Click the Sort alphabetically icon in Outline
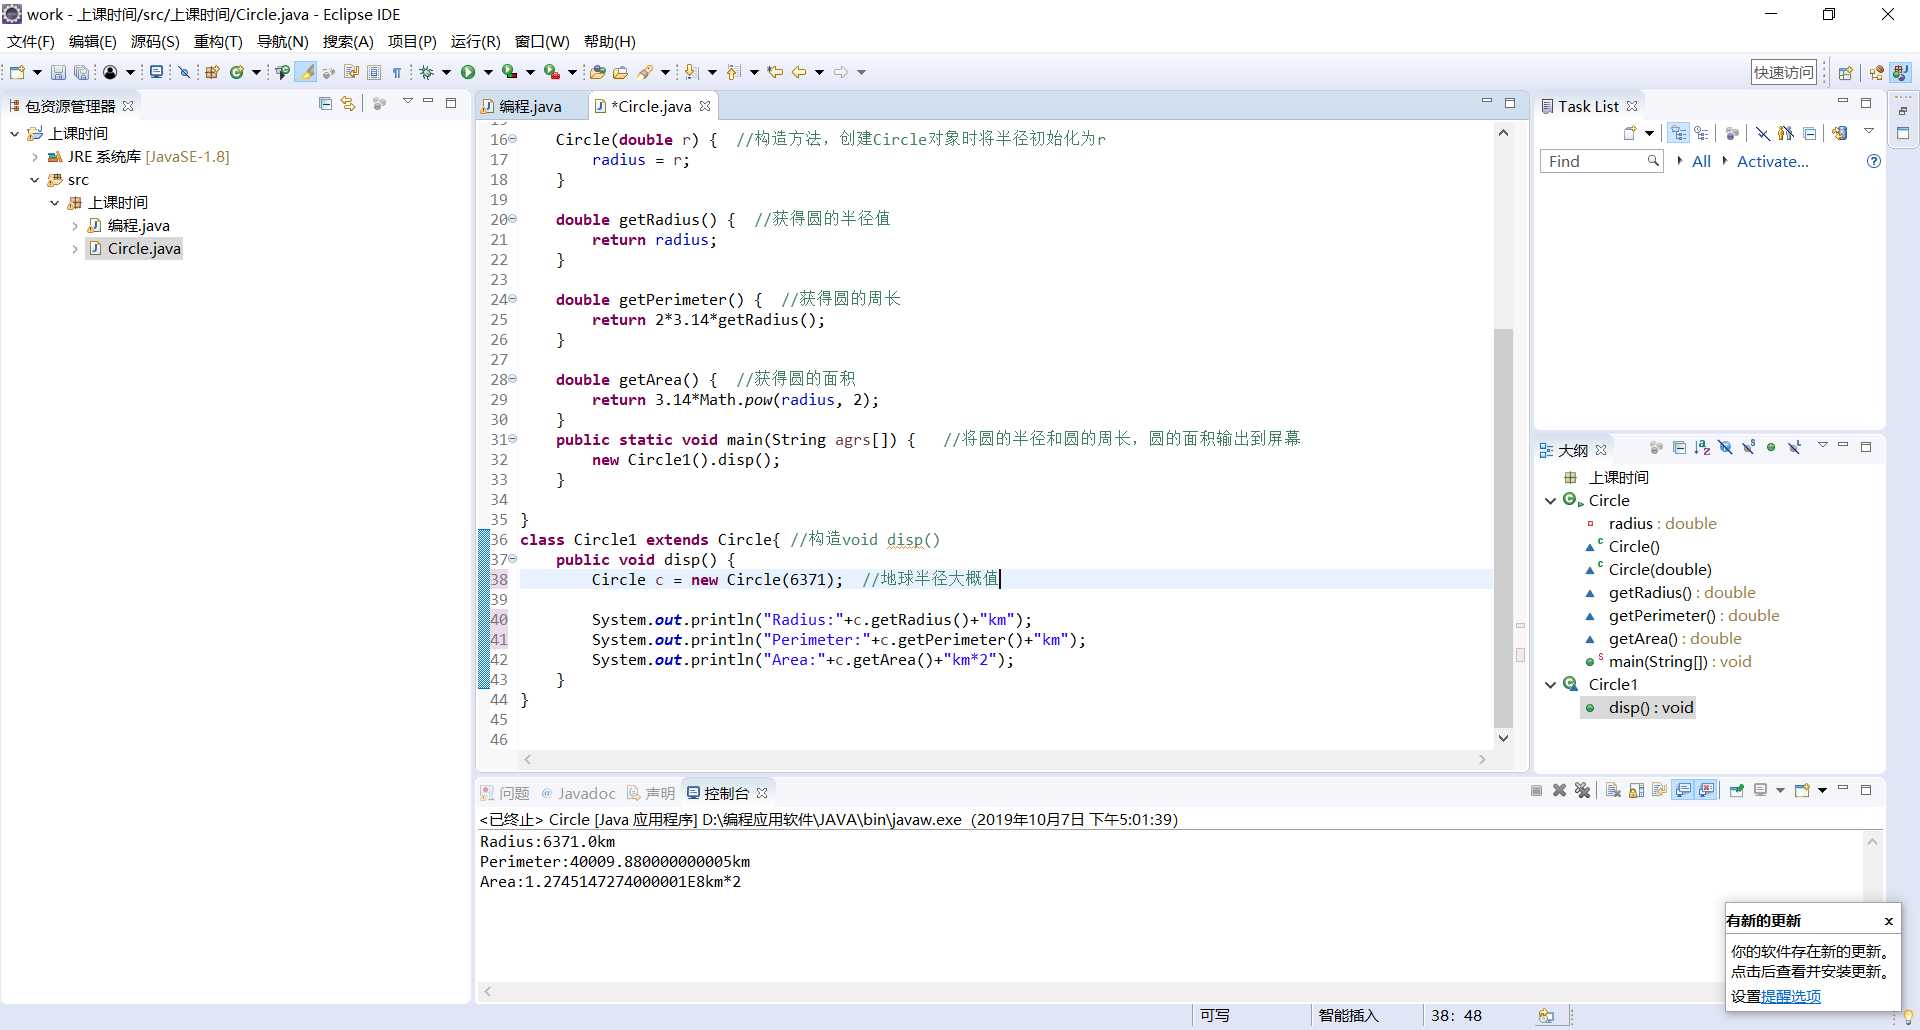This screenshot has width=1920, height=1030. pos(1702,448)
